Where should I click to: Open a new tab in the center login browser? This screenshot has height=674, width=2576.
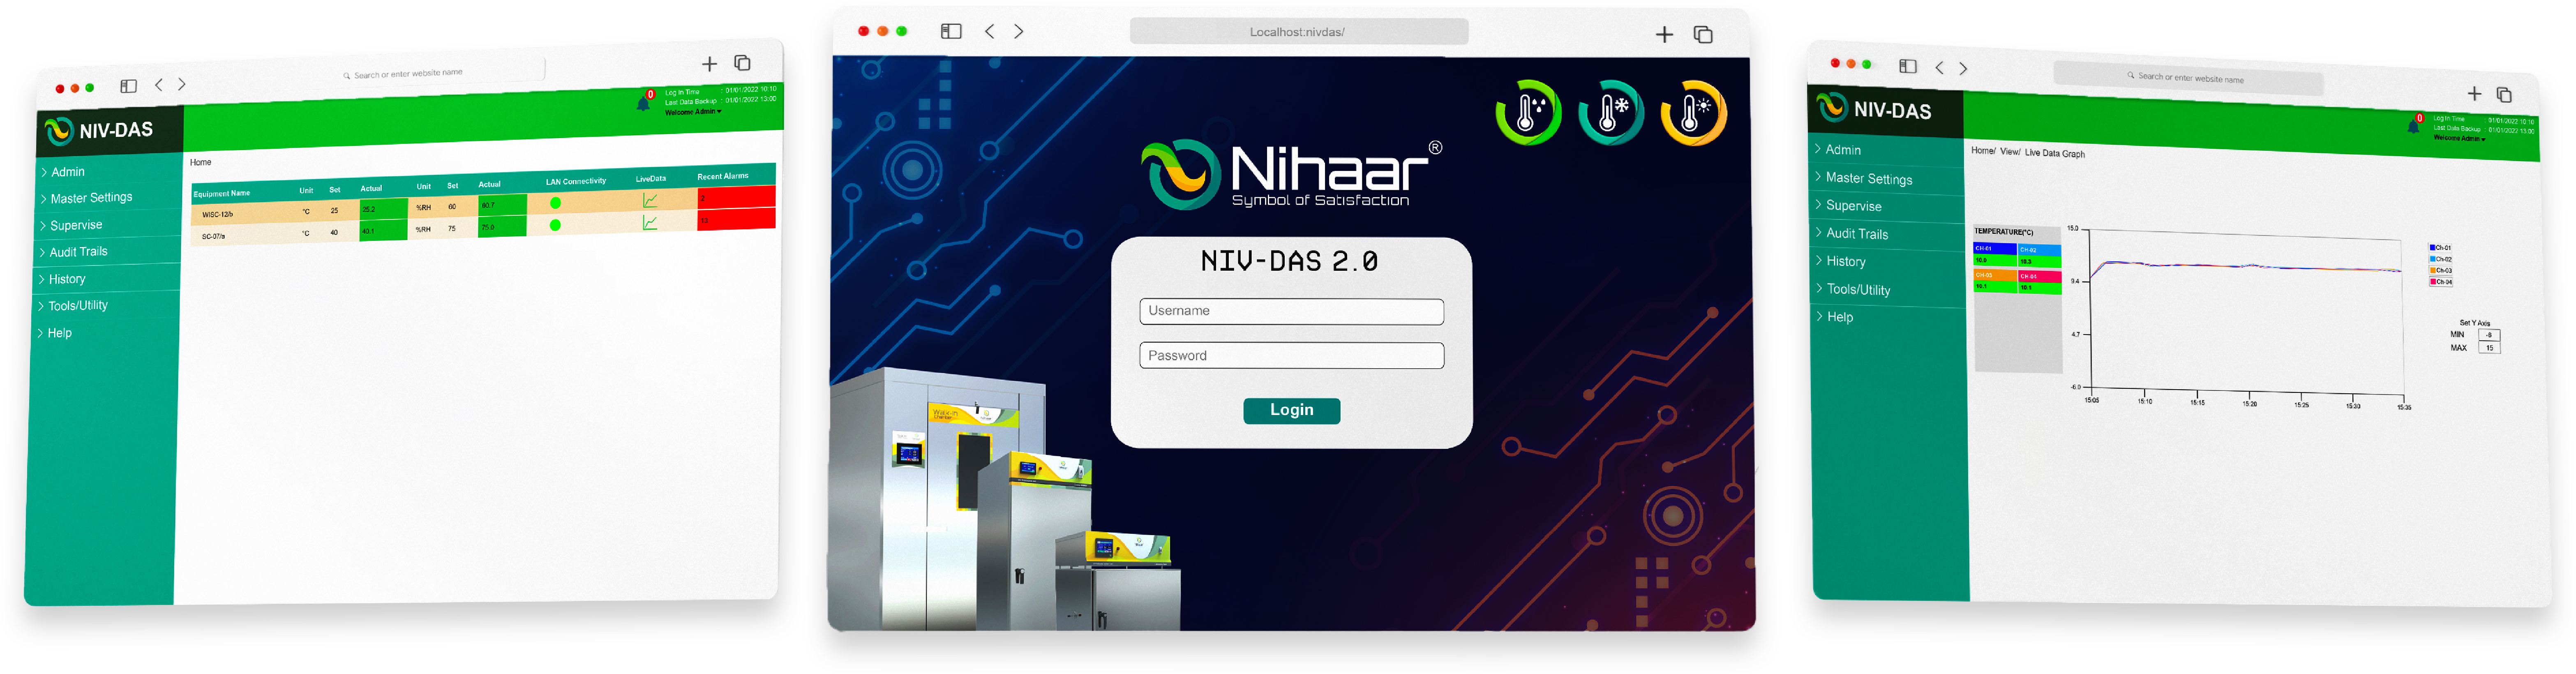point(1664,35)
